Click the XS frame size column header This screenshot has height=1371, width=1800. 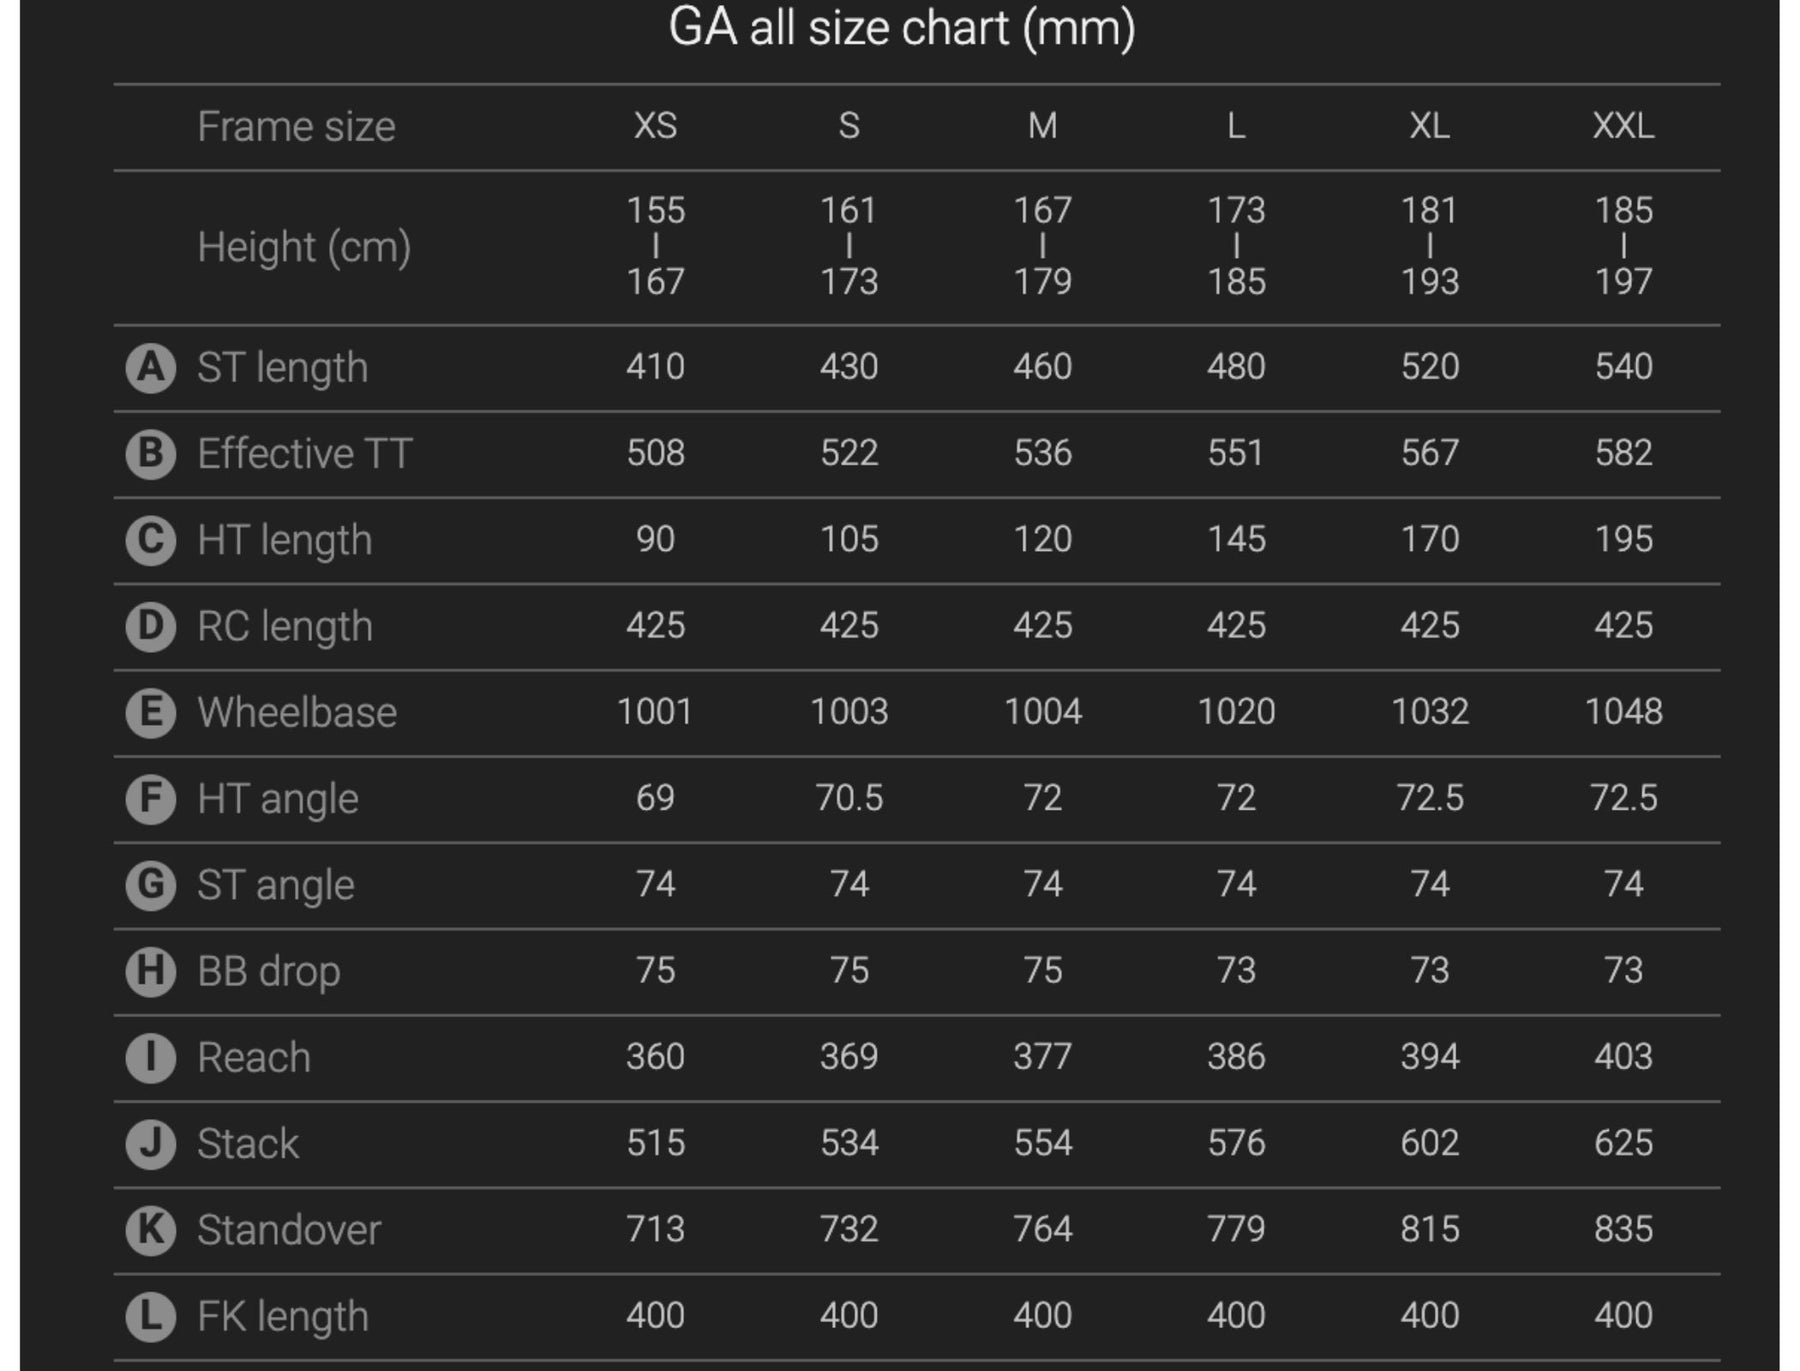pos(655,127)
